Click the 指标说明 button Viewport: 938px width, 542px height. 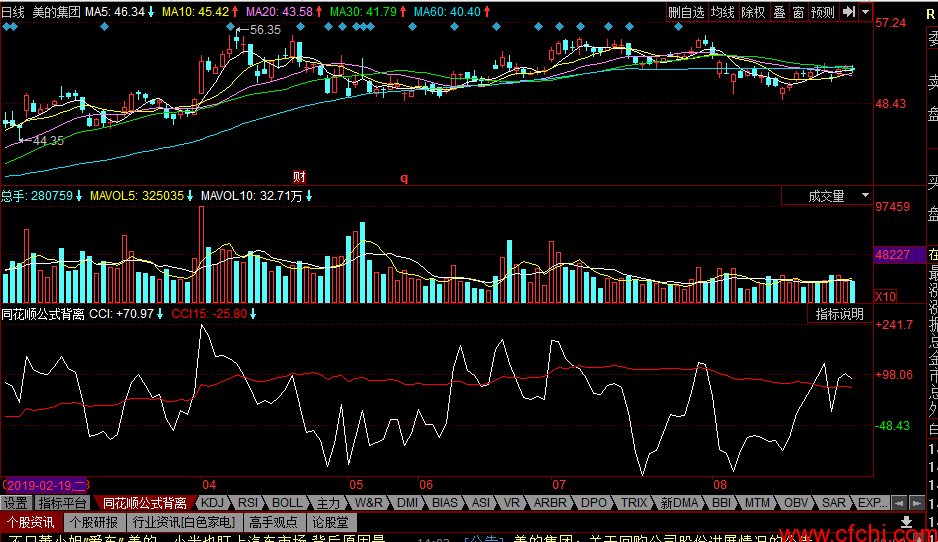pyautogui.click(x=840, y=313)
